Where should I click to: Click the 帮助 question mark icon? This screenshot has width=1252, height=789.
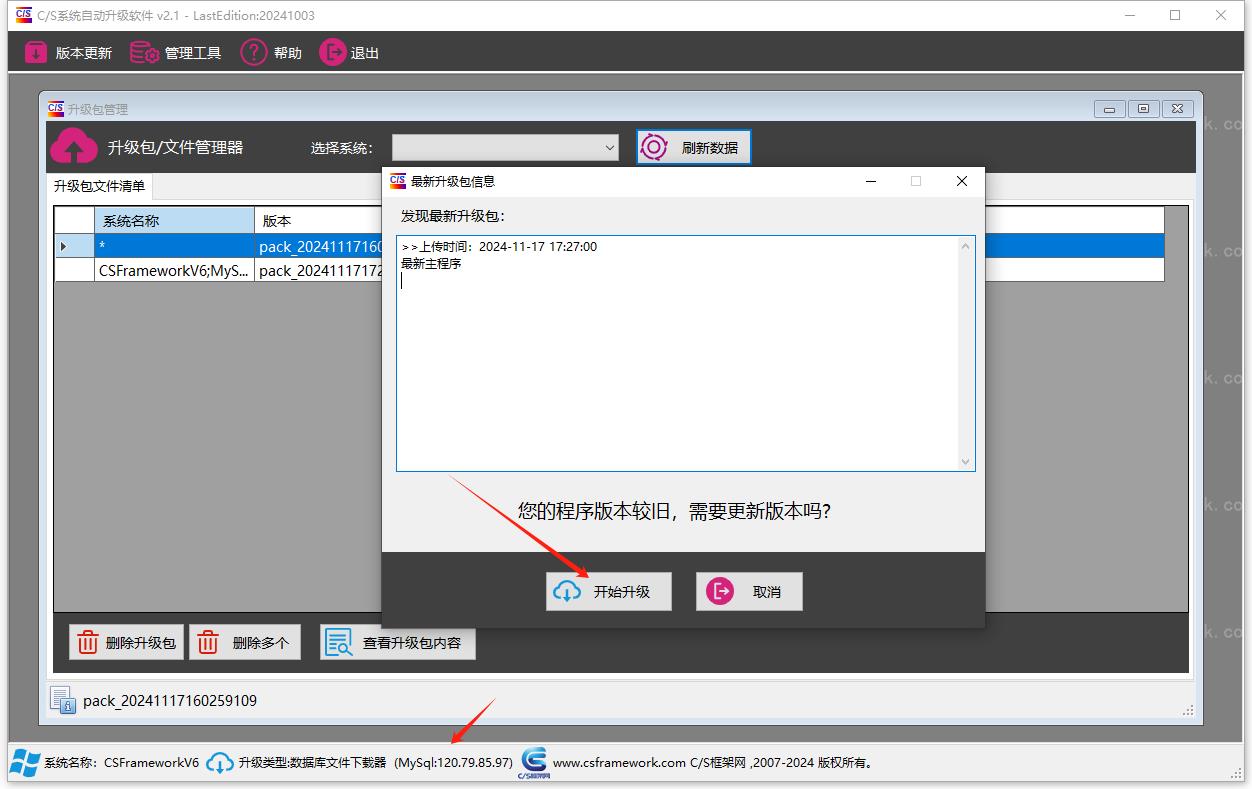coord(254,53)
